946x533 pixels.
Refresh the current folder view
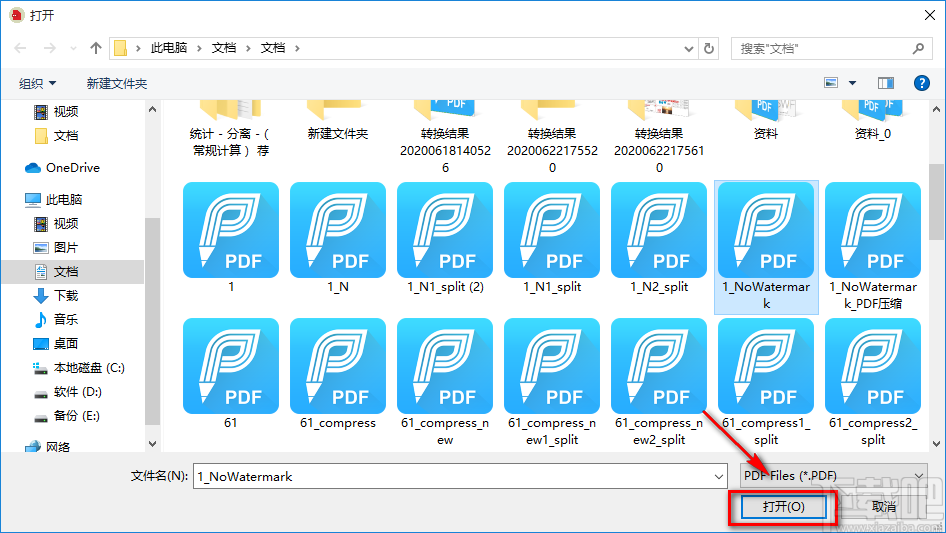[x=709, y=48]
